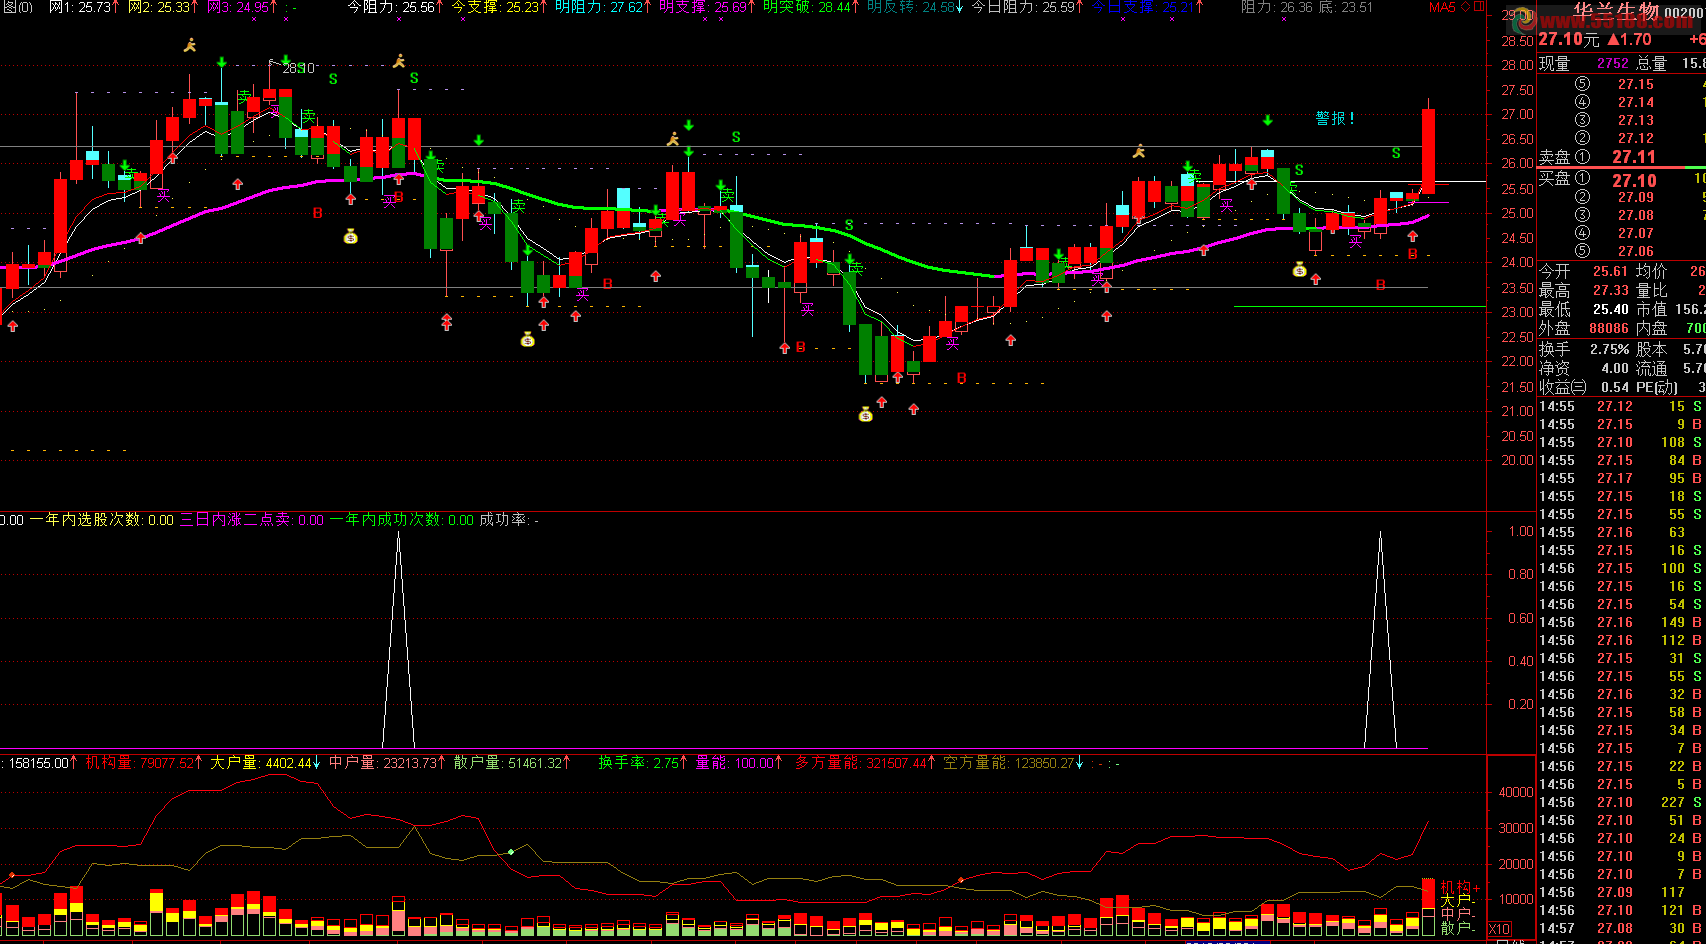The height and width of the screenshot is (944, 1706).
Task: Select the MA5 indicator label
Action: coord(1443,7)
